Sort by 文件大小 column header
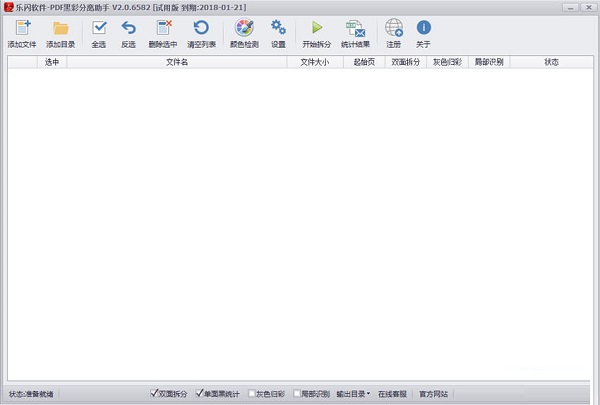600x405 pixels. 315,62
